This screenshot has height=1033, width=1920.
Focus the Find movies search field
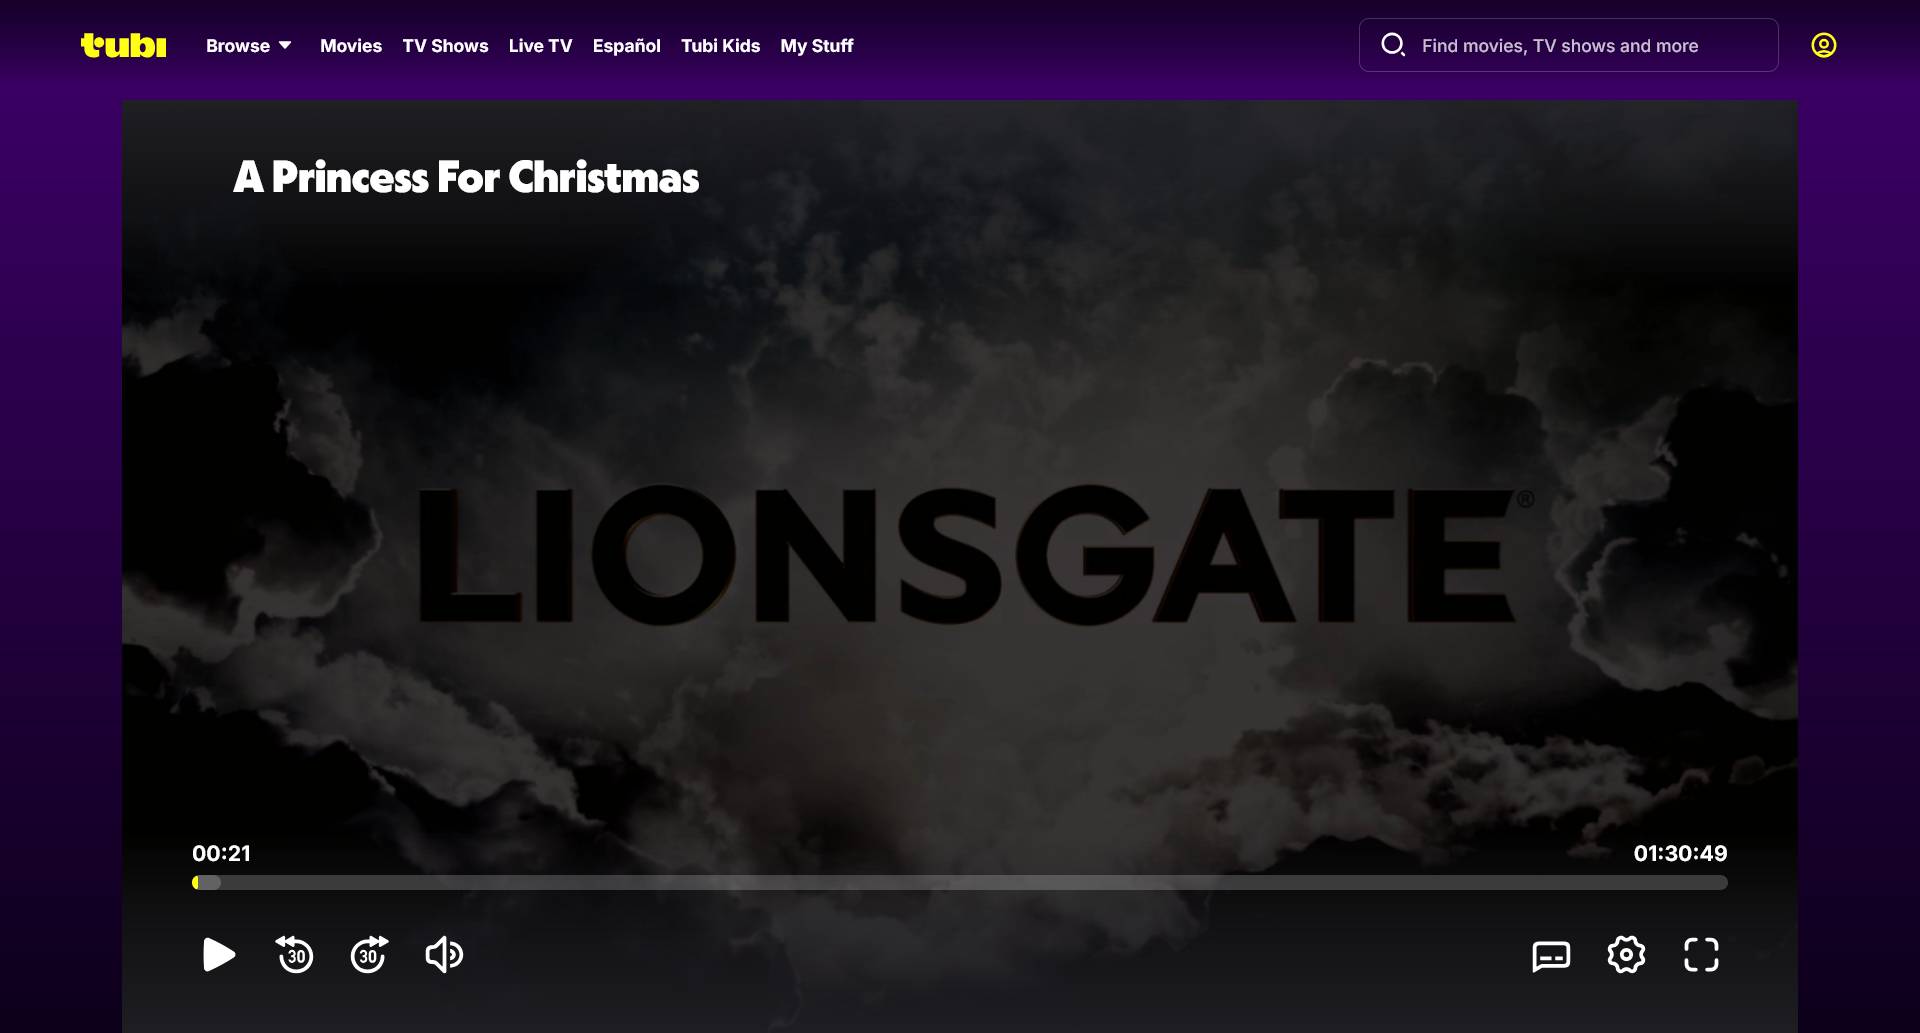coord(1568,45)
